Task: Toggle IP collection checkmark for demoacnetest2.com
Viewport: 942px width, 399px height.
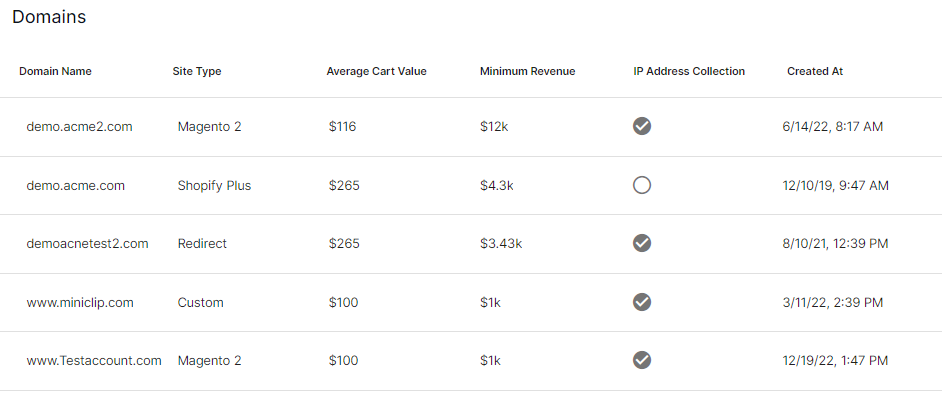Action: point(642,243)
